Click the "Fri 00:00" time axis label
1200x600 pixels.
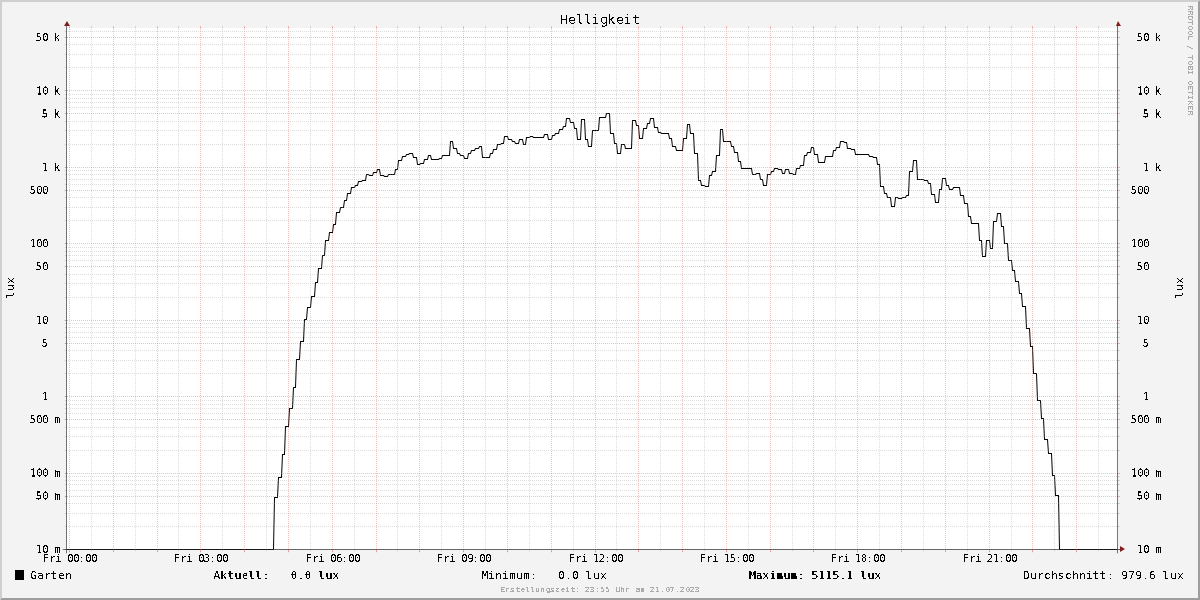tap(70, 558)
